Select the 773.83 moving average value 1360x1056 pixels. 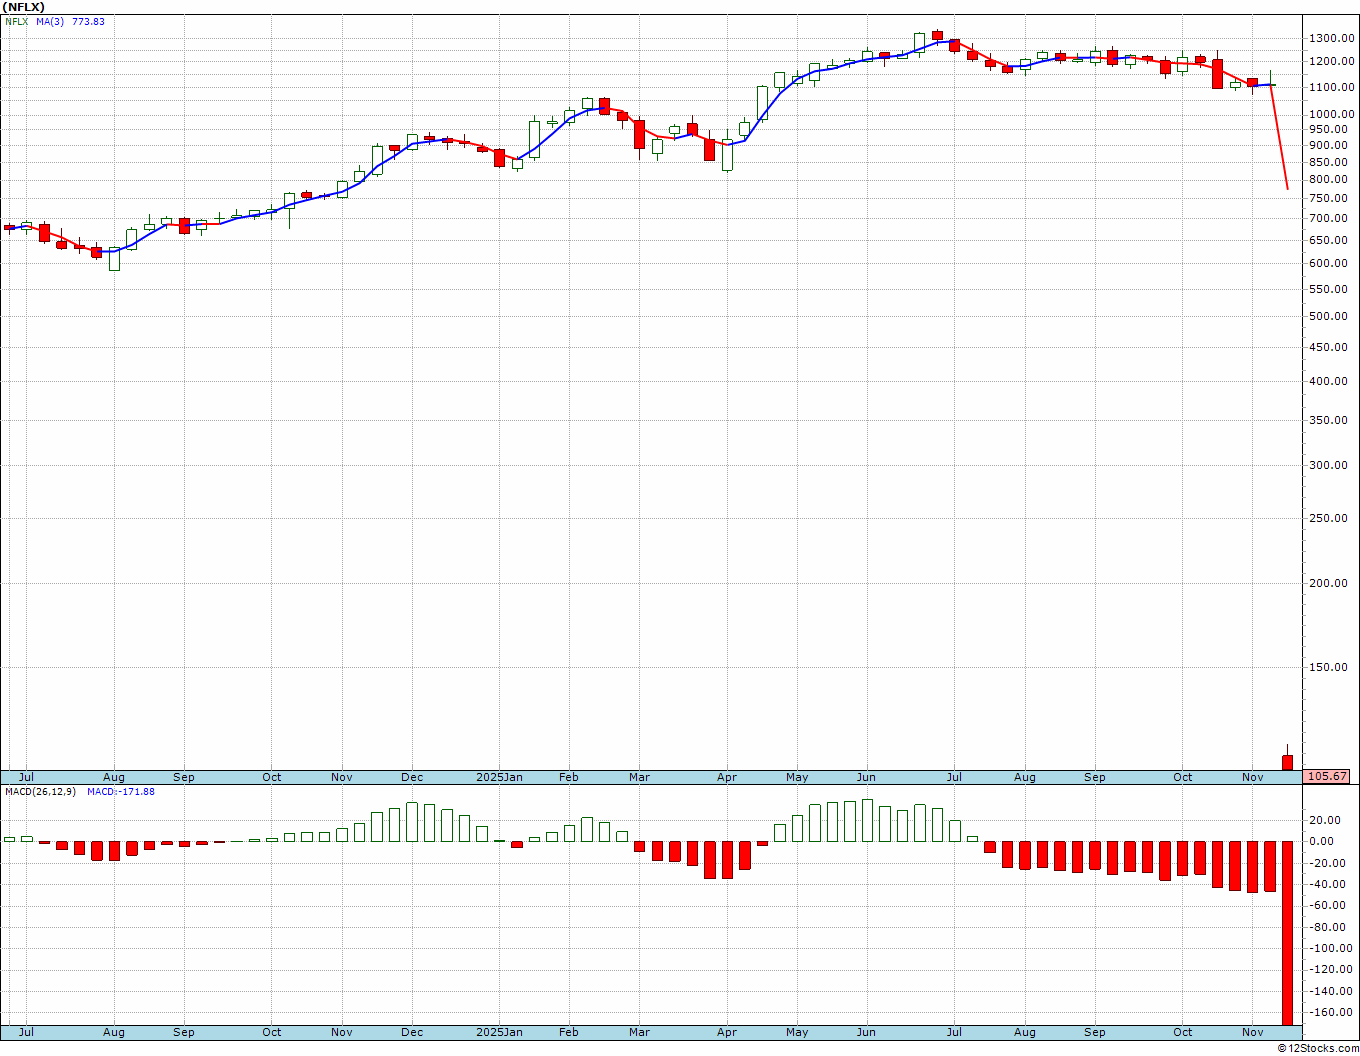[88, 22]
